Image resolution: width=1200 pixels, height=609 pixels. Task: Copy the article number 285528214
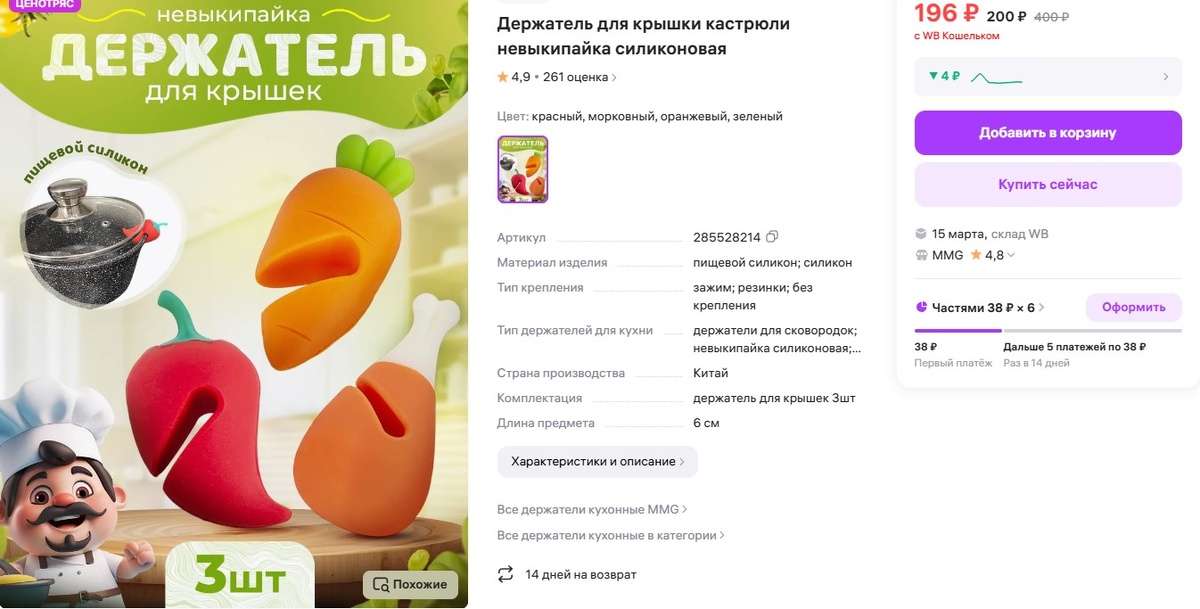coord(772,237)
